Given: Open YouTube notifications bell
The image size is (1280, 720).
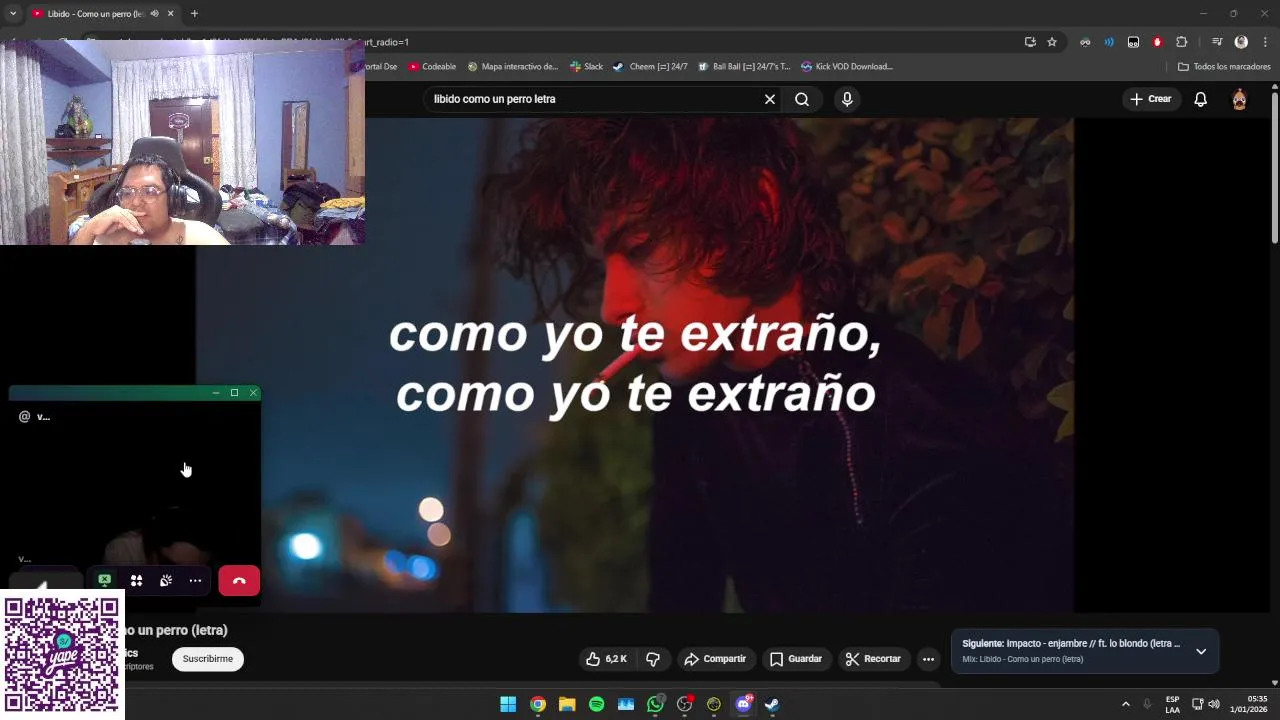Looking at the screenshot, I should pyautogui.click(x=1201, y=99).
